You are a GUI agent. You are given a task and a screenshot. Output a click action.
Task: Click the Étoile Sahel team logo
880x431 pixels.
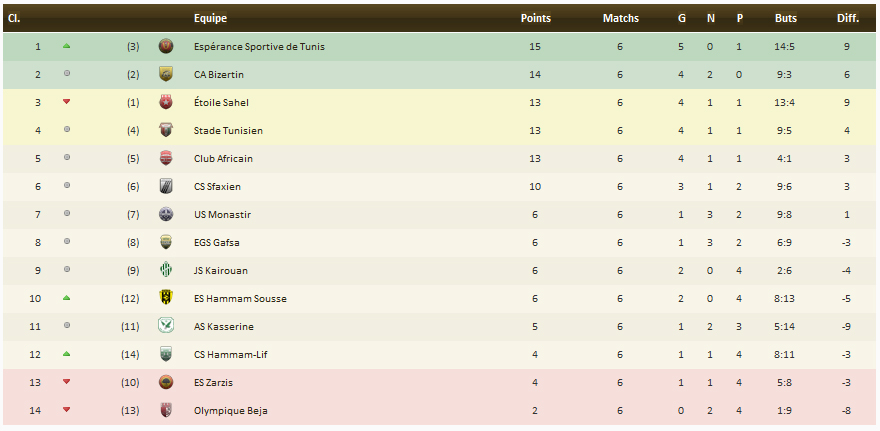(x=166, y=102)
